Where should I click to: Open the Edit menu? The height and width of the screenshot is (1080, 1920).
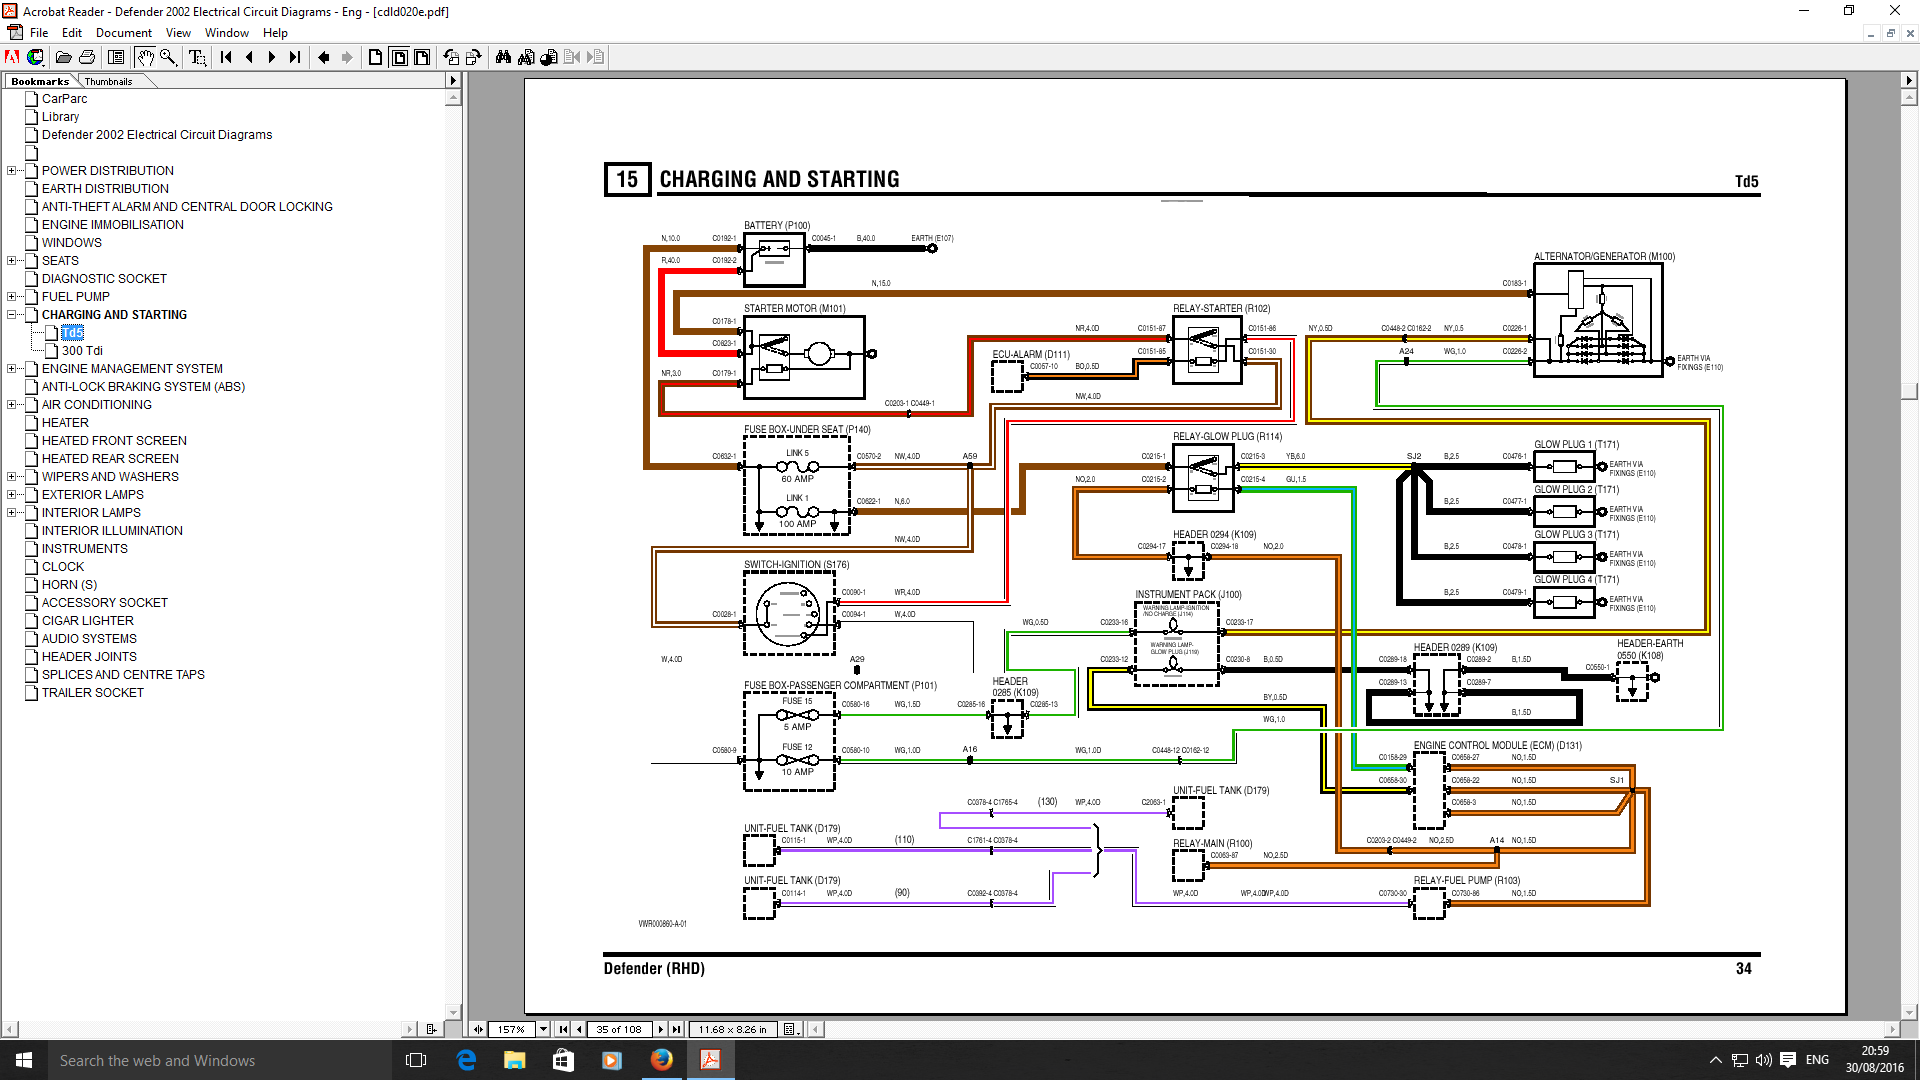tap(72, 33)
